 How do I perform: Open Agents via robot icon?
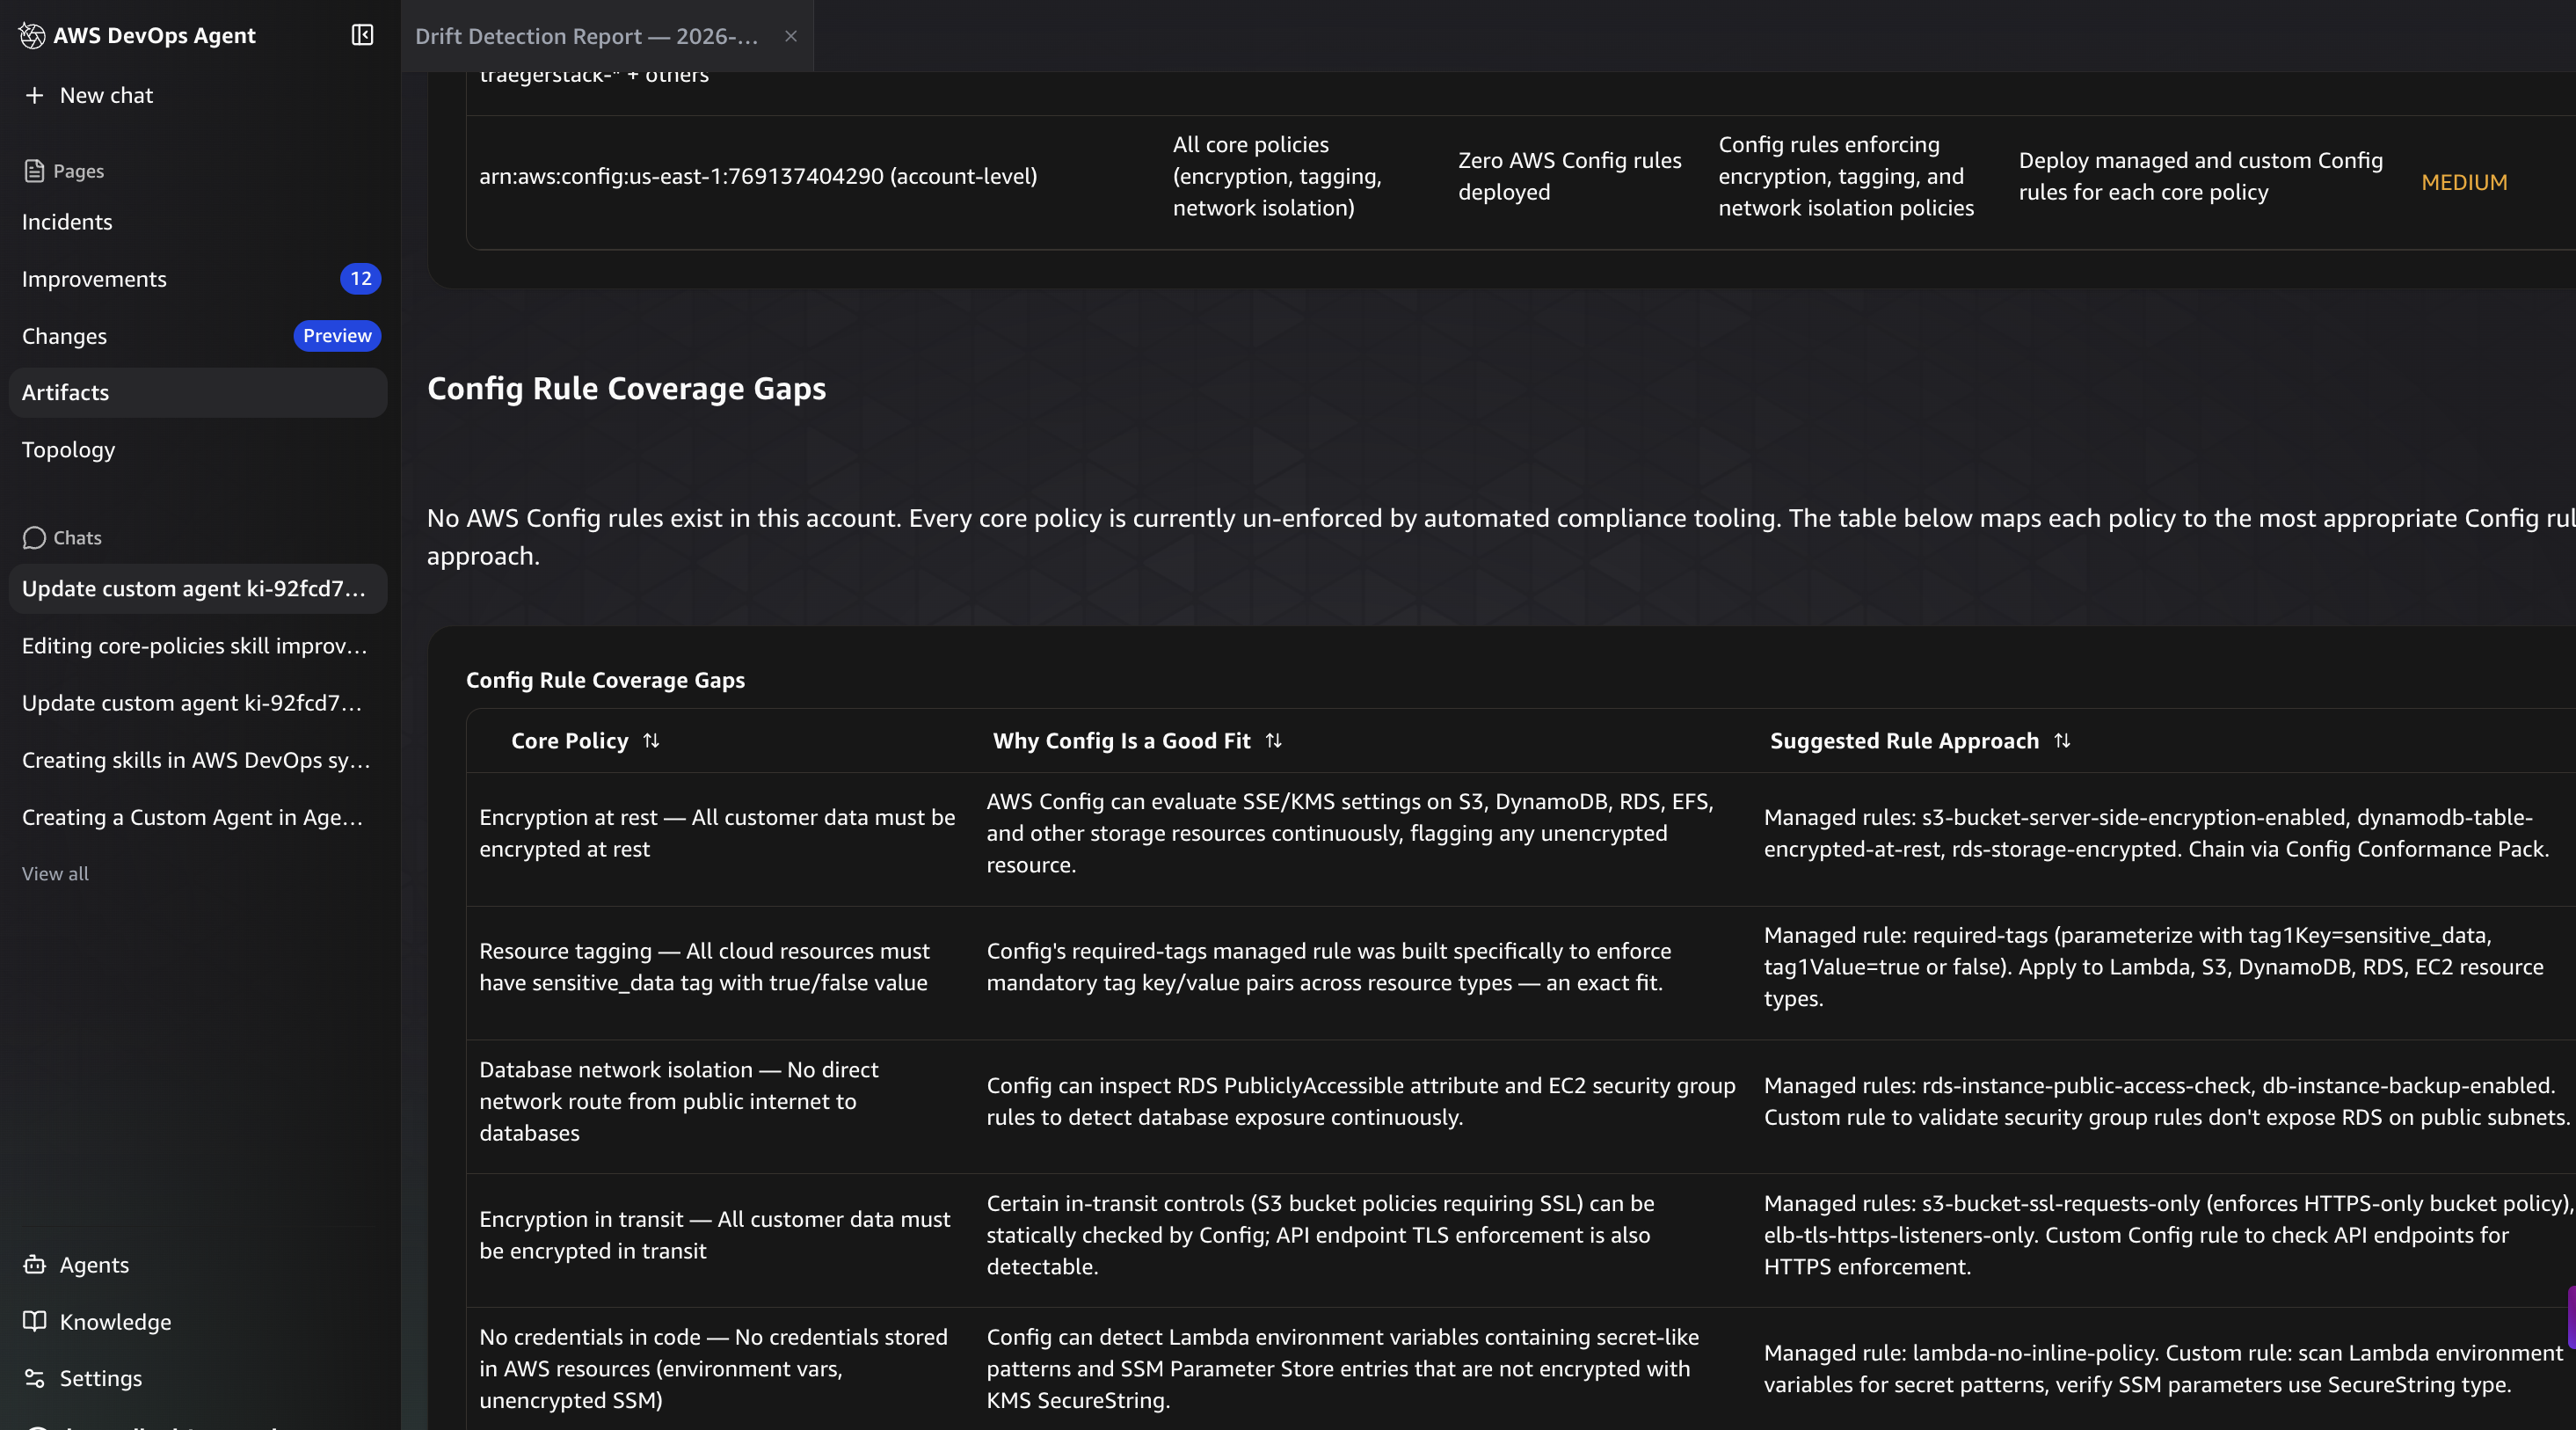(x=34, y=1265)
